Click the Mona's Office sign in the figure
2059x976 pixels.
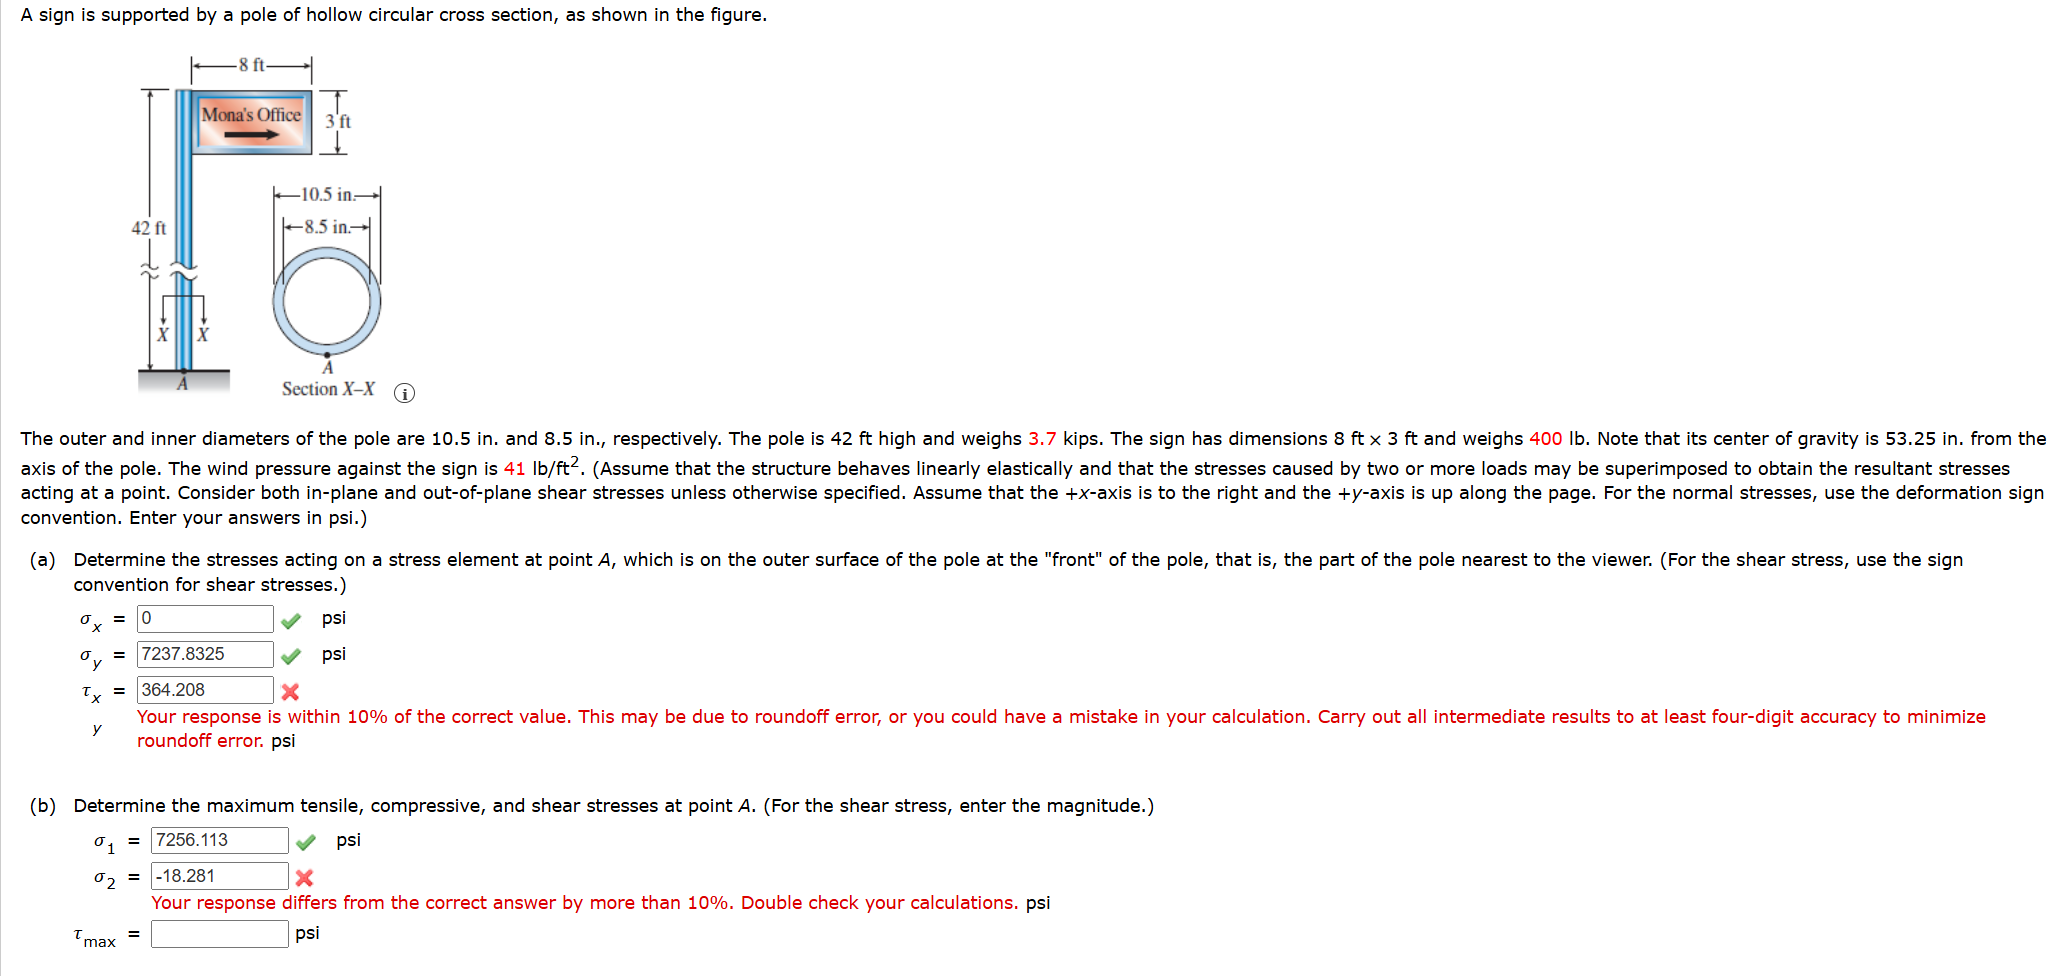tap(251, 122)
